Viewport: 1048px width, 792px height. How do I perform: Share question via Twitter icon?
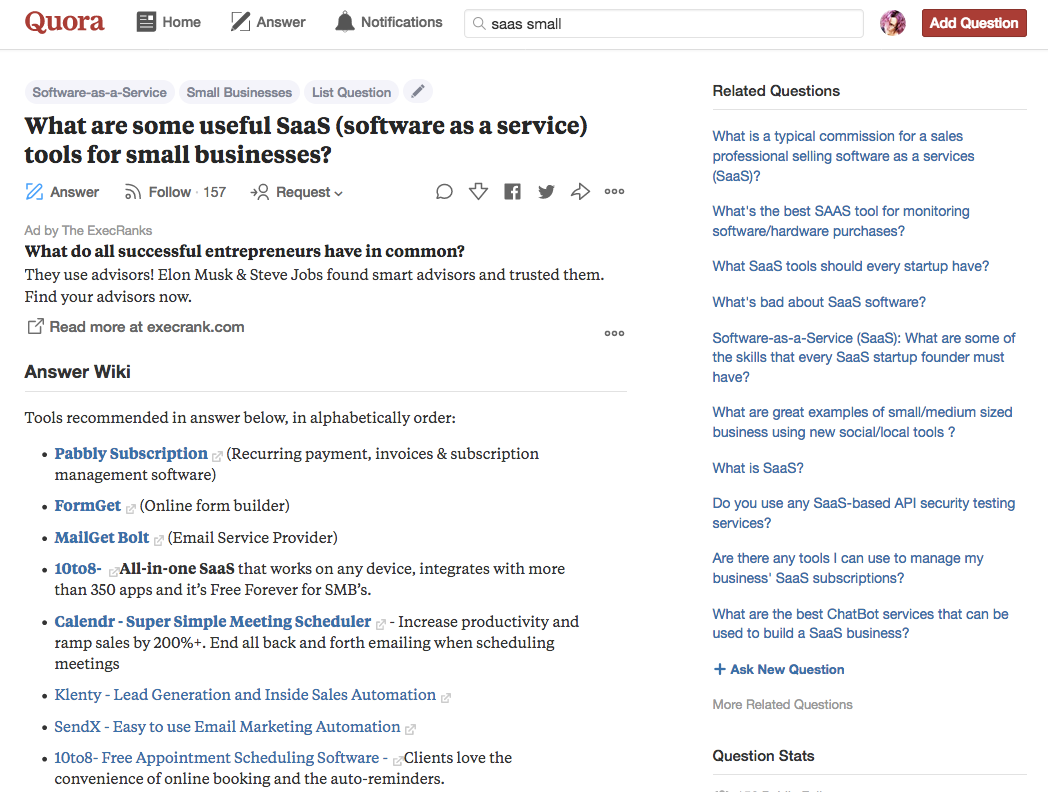click(x=546, y=192)
